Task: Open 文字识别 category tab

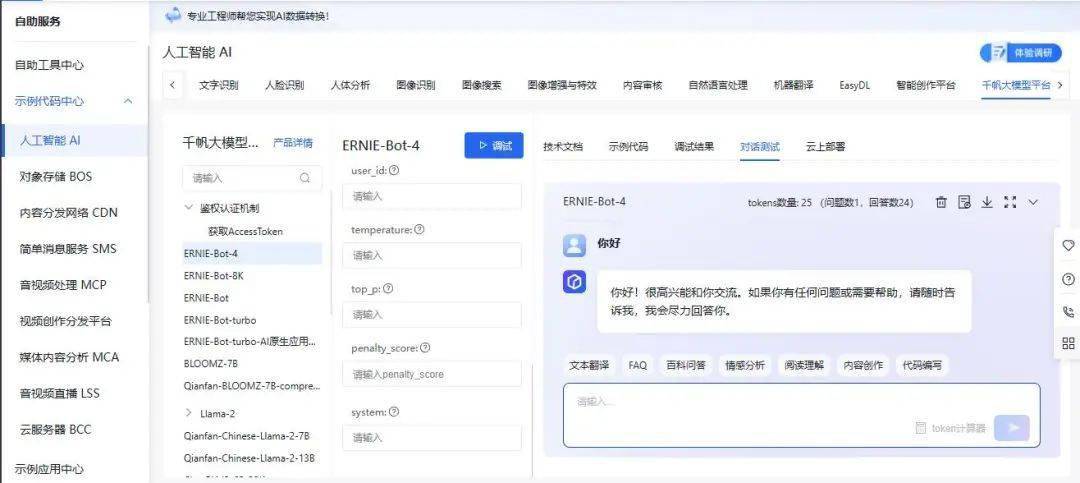Action: click(x=218, y=85)
